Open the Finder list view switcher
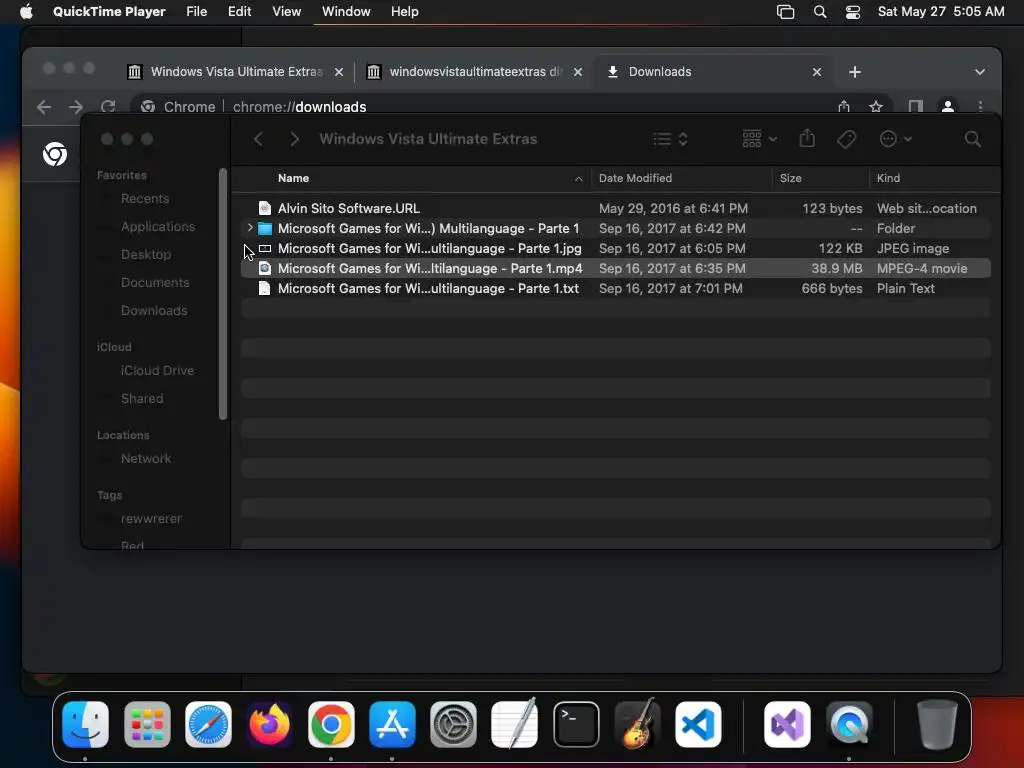1024x768 pixels. coord(671,139)
